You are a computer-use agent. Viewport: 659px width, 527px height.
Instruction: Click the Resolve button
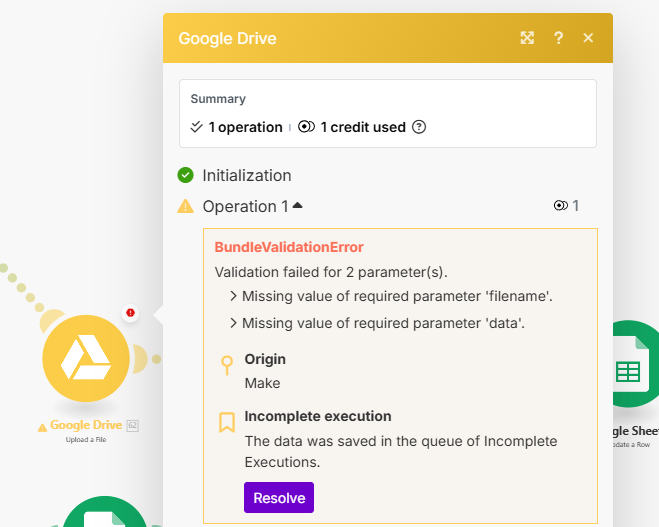pyautogui.click(x=279, y=498)
